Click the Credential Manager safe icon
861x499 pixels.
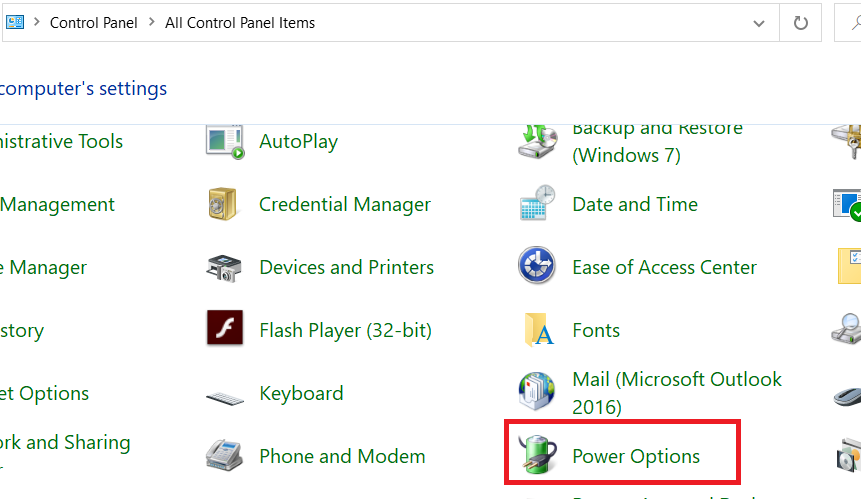pyautogui.click(x=225, y=204)
